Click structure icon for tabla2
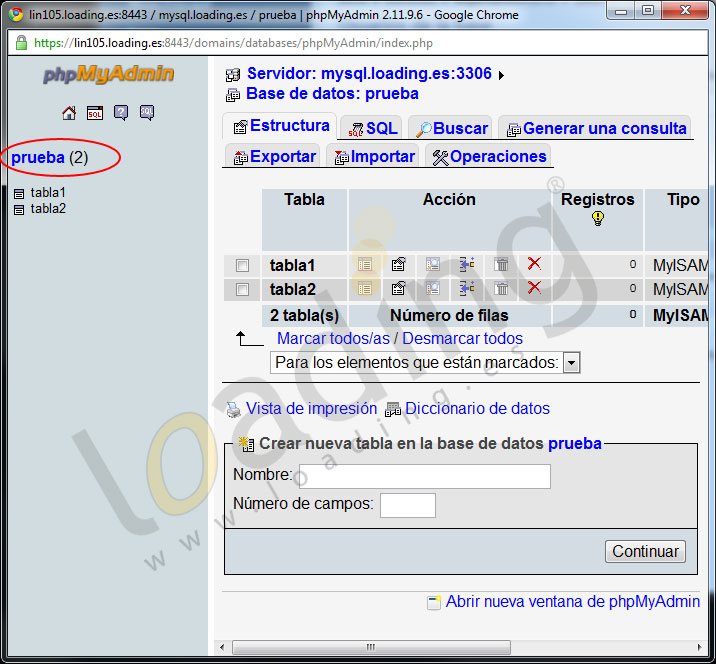 click(399, 289)
